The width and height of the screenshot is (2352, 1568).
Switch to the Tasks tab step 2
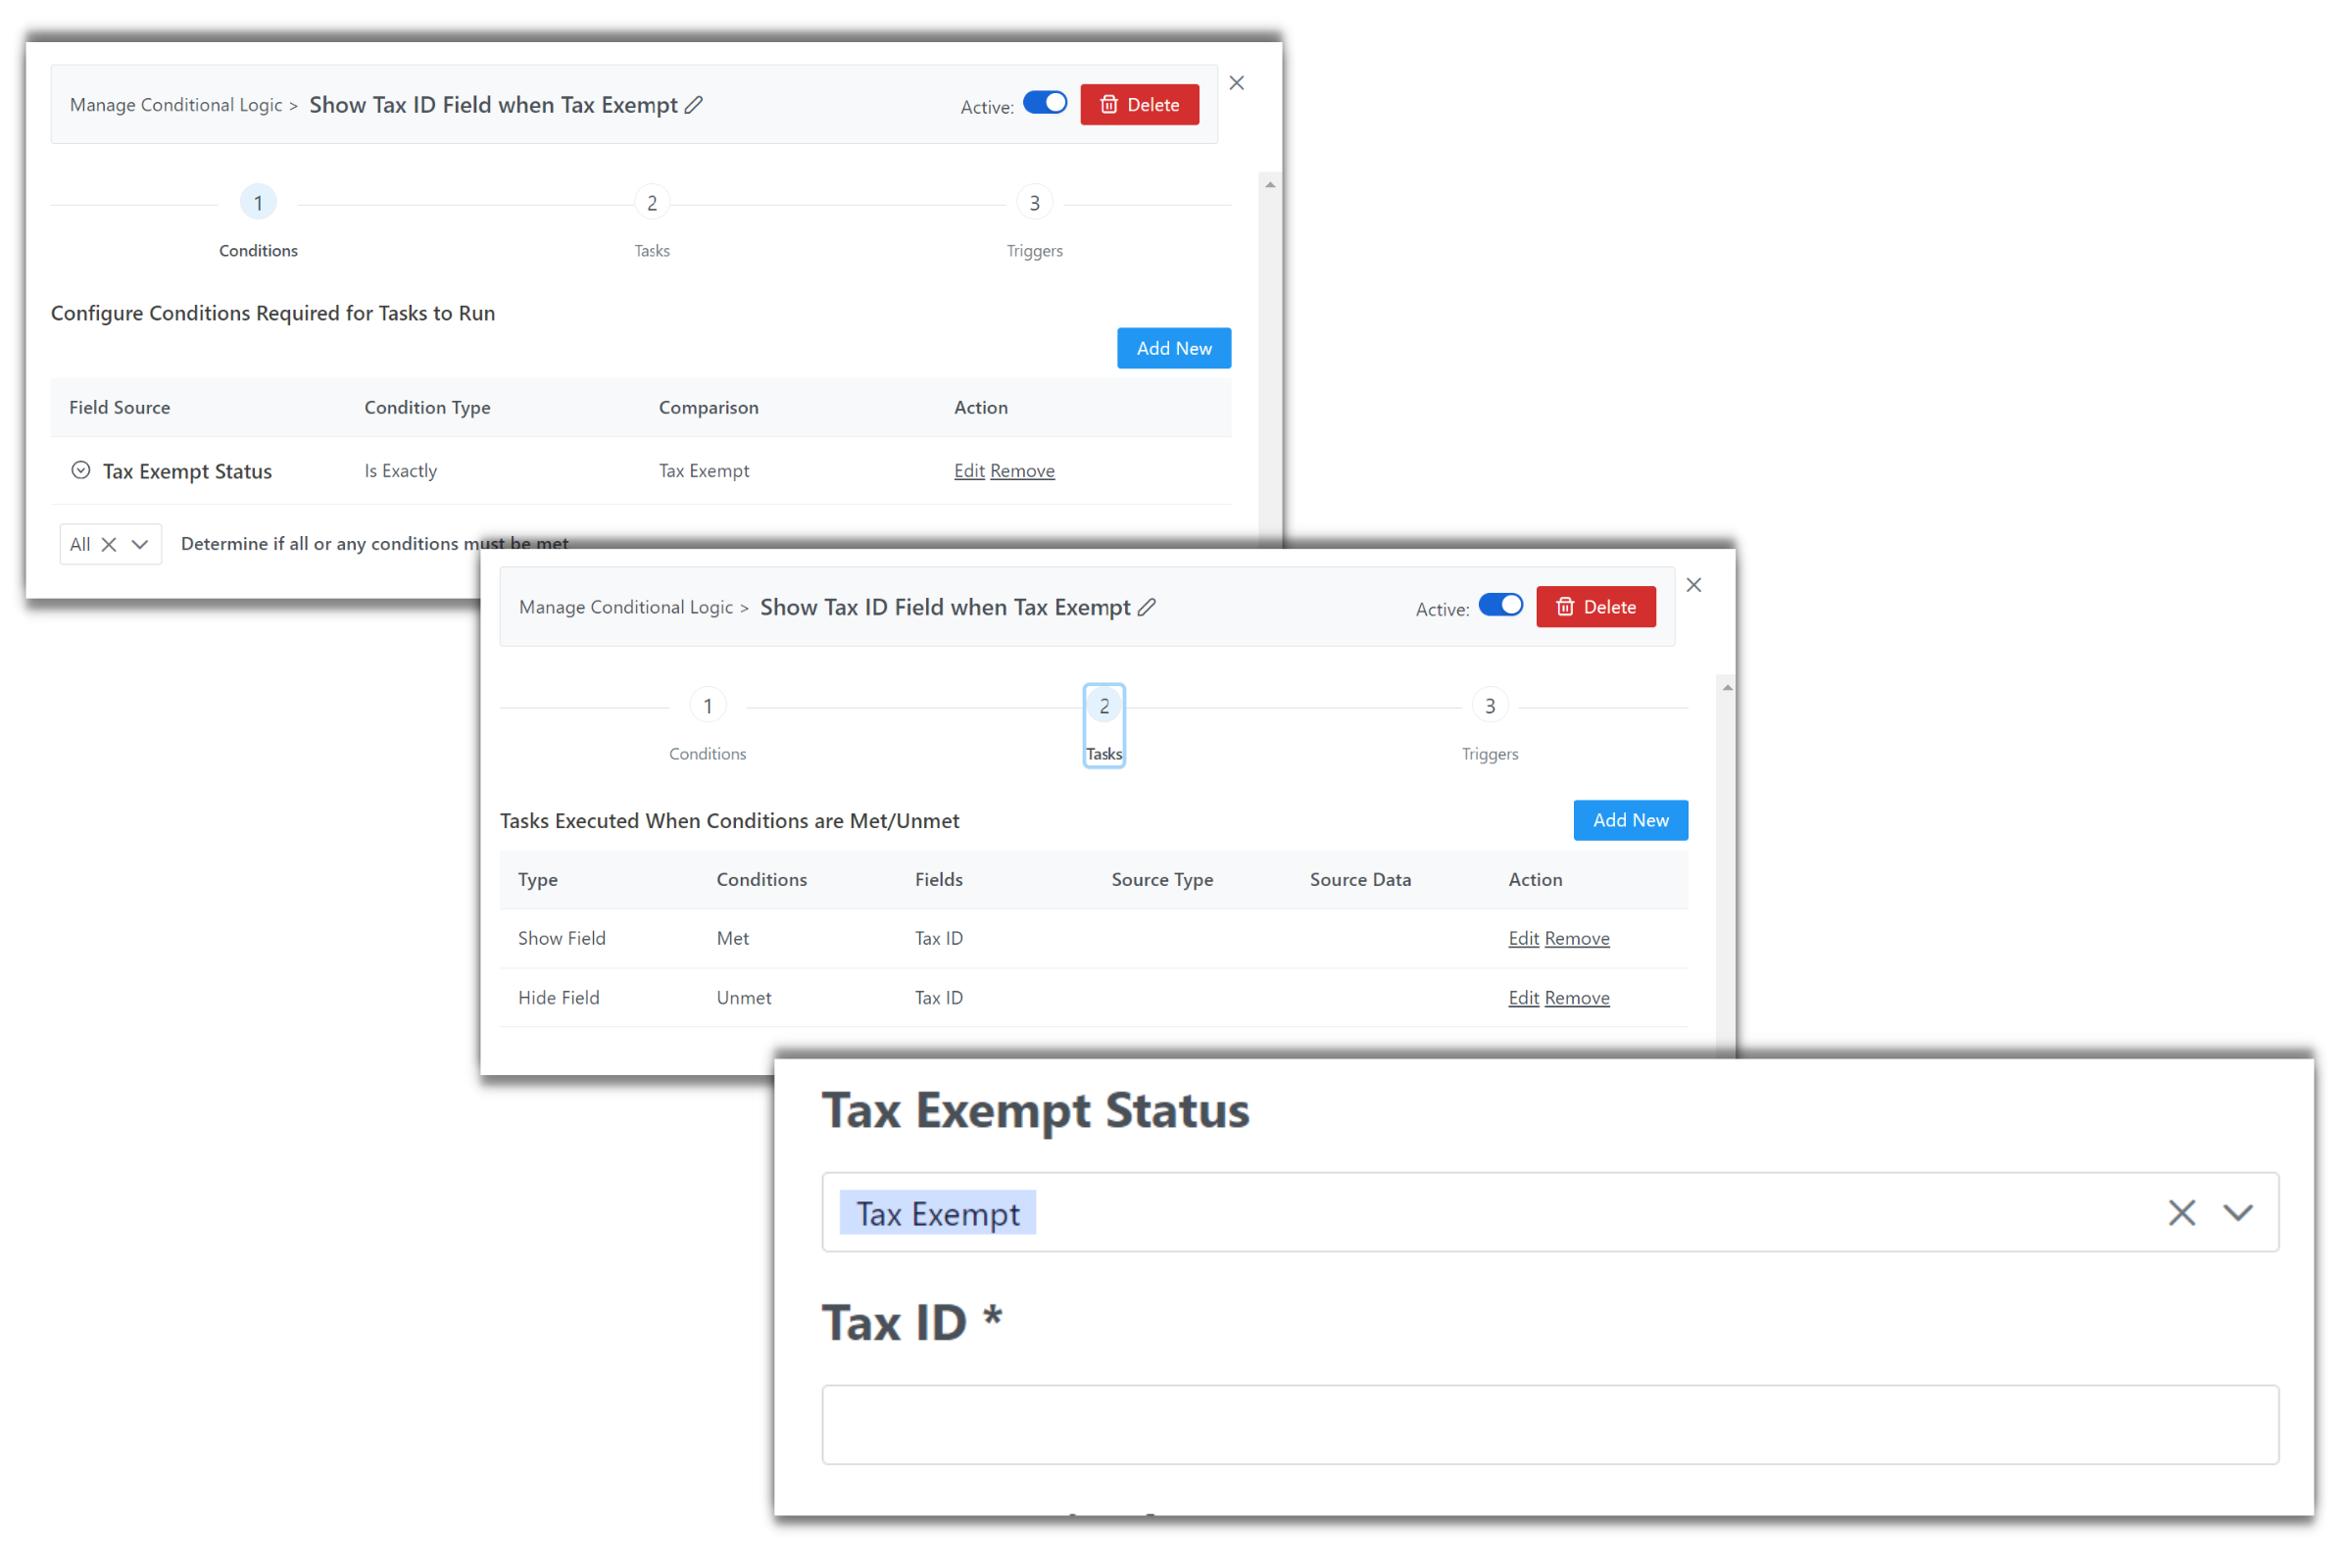pos(1102,723)
